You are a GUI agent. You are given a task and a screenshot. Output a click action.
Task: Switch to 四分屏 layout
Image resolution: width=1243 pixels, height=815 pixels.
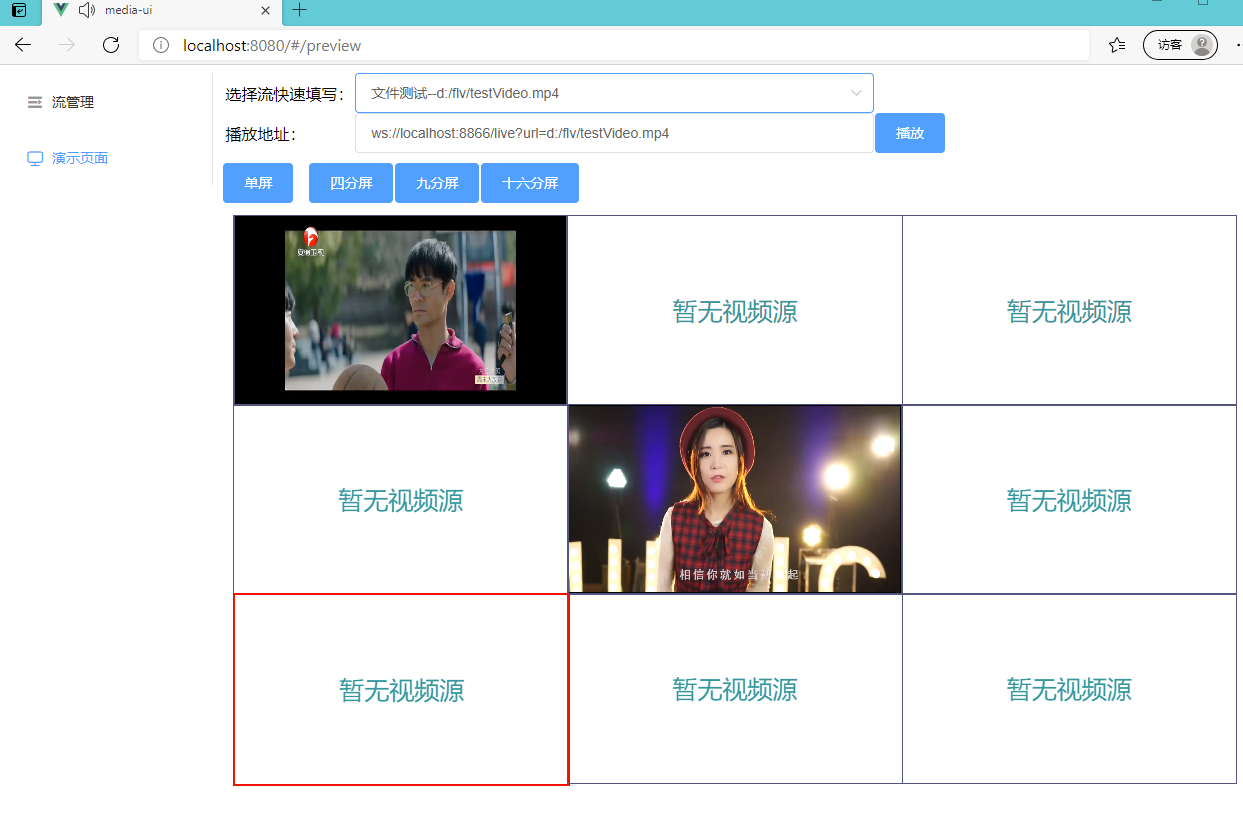[351, 183]
